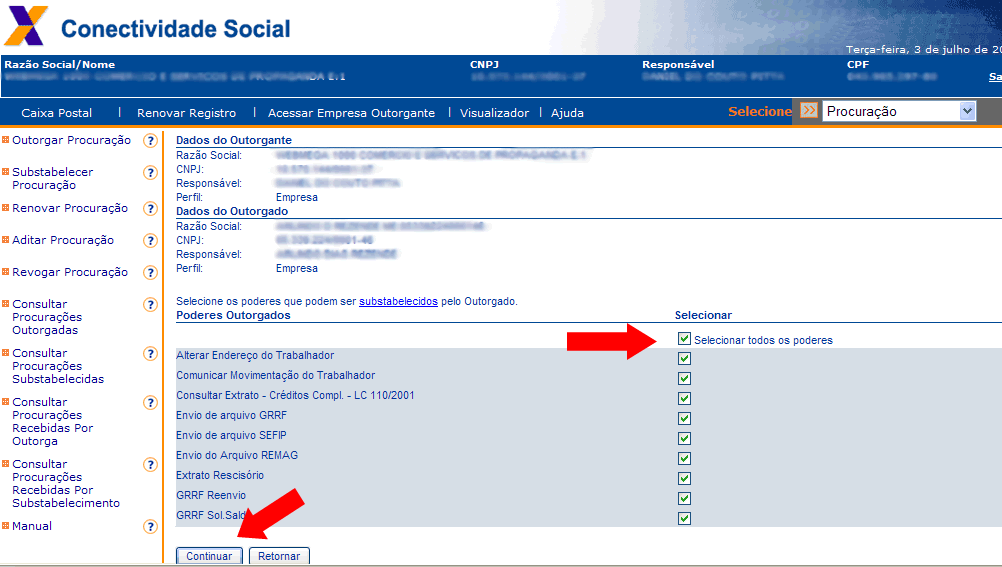Click help icon beside Consultar Procurações Outorgadas
This screenshot has width=1002, height=567.
tap(150, 304)
